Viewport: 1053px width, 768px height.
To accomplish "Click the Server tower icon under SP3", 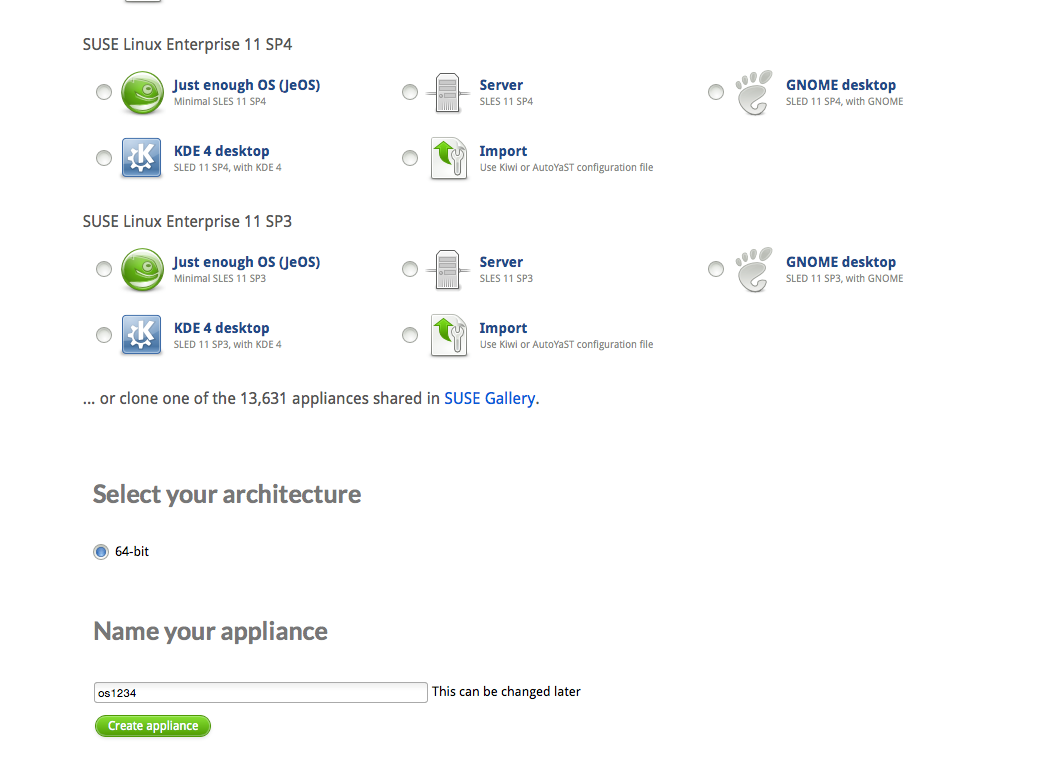I will click(448, 270).
